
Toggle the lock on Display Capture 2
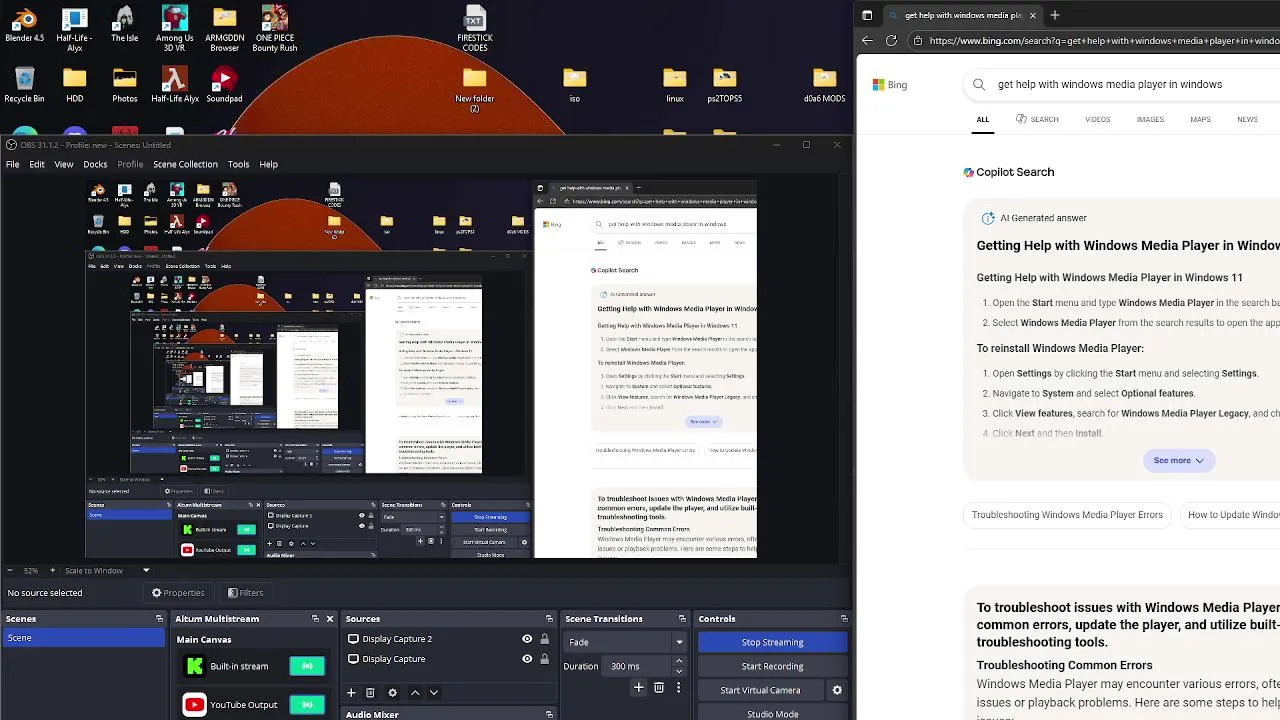click(544, 639)
